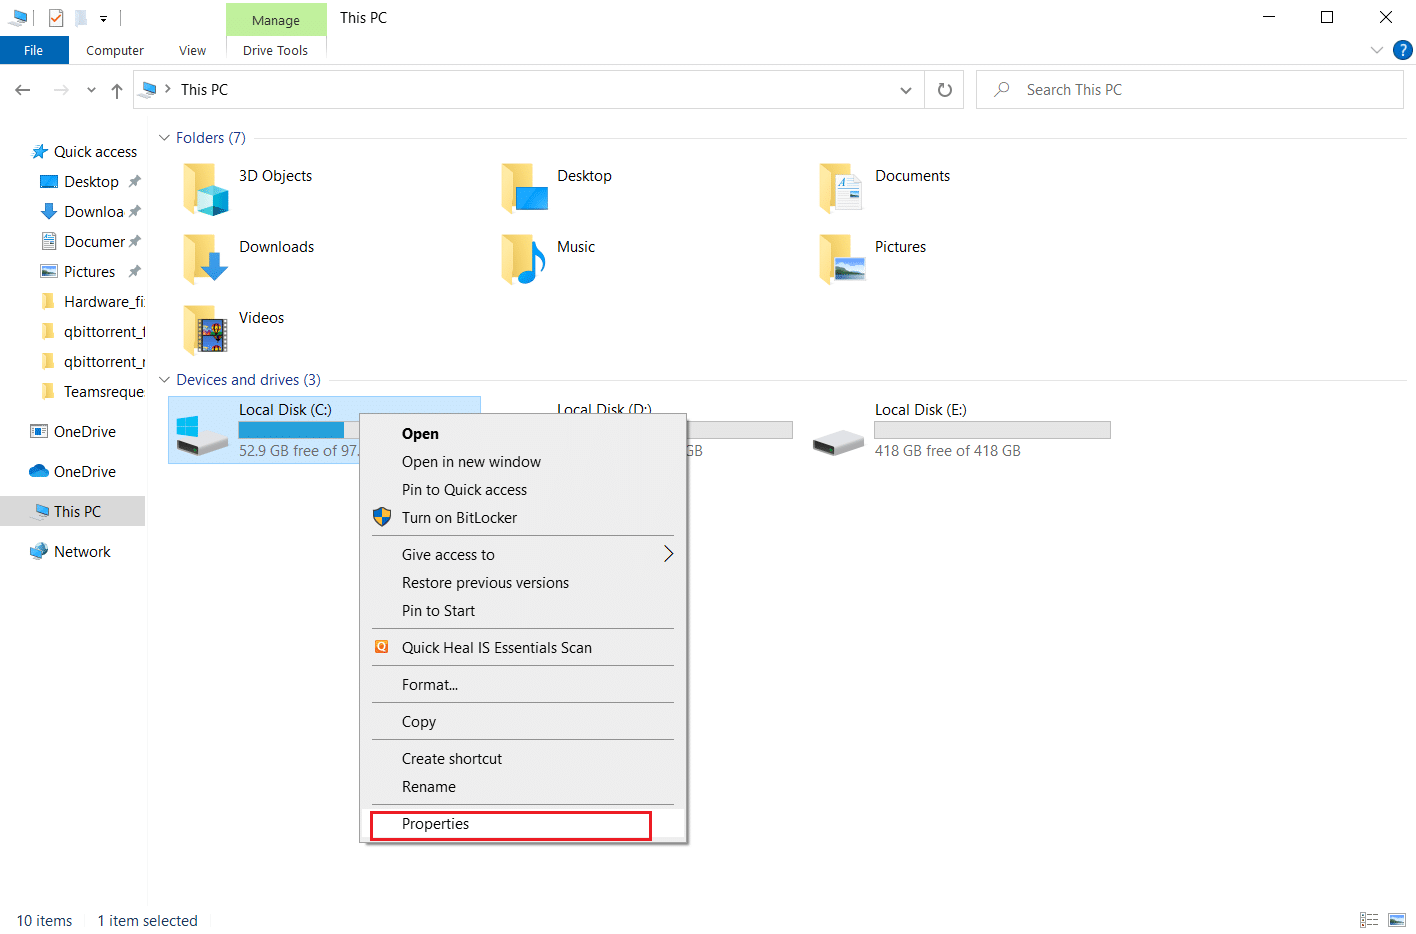Click the Music folder icon
This screenshot has width=1416, height=934.
524,260
